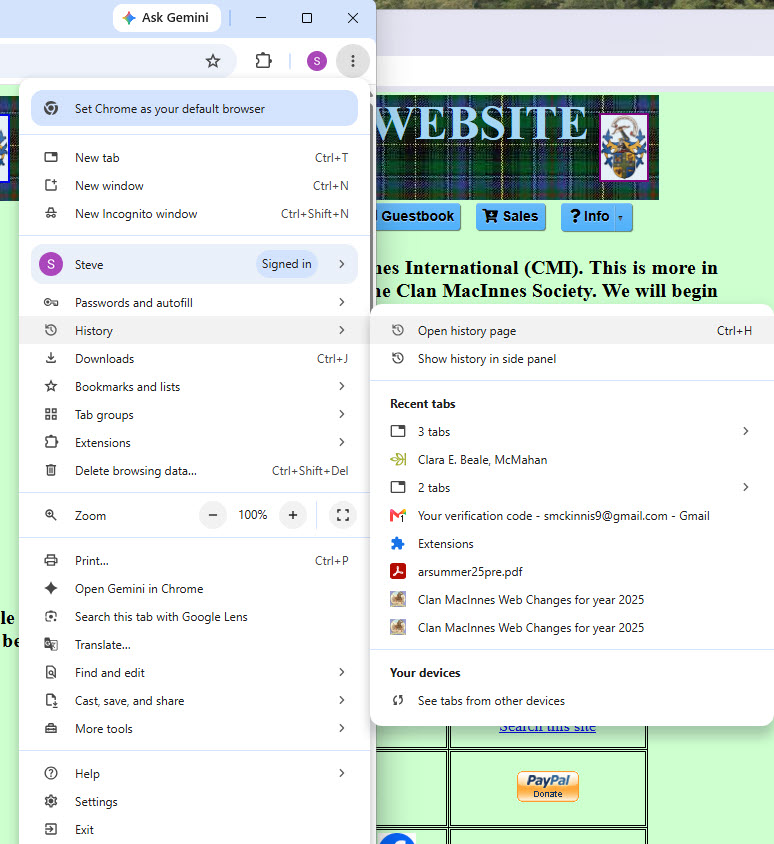
Task: Expand the 2 tabs recent group
Action: (572, 488)
